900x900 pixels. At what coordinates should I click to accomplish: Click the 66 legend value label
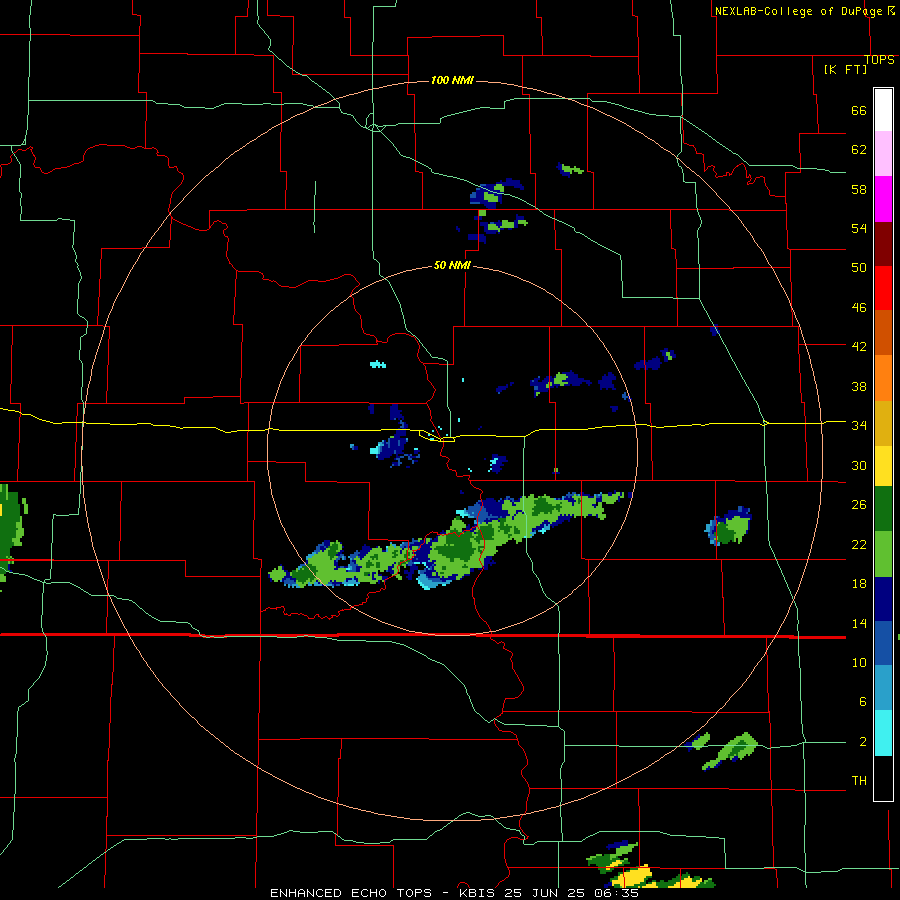(x=859, y=111)
